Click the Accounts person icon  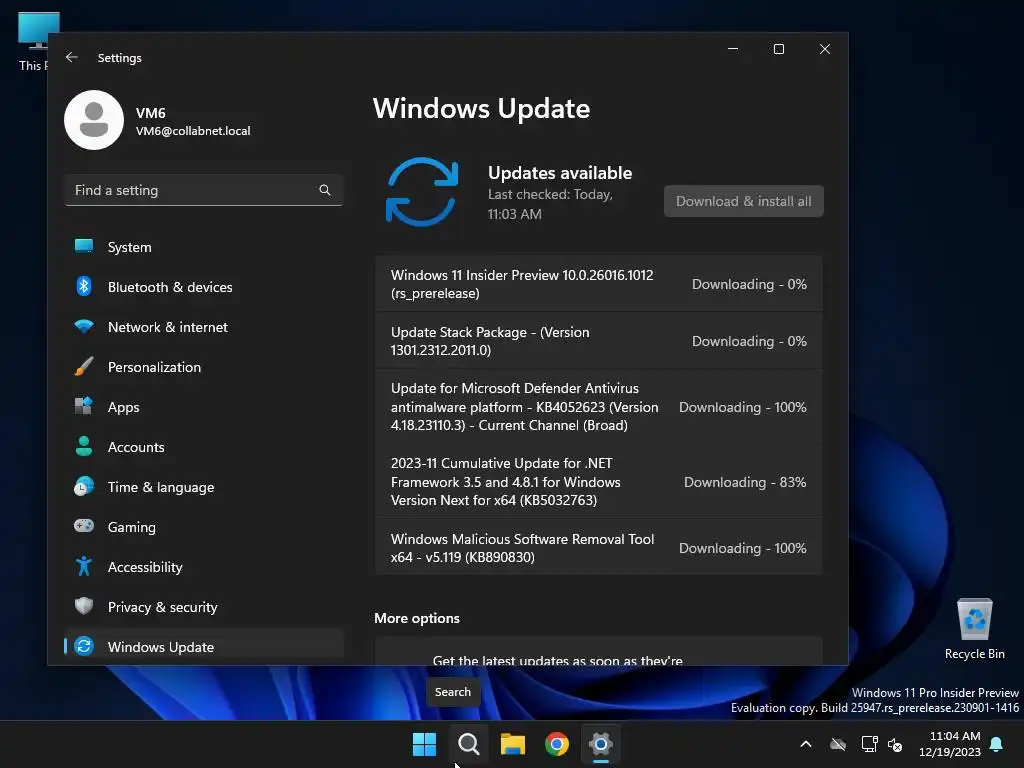(x=84, y=446)
